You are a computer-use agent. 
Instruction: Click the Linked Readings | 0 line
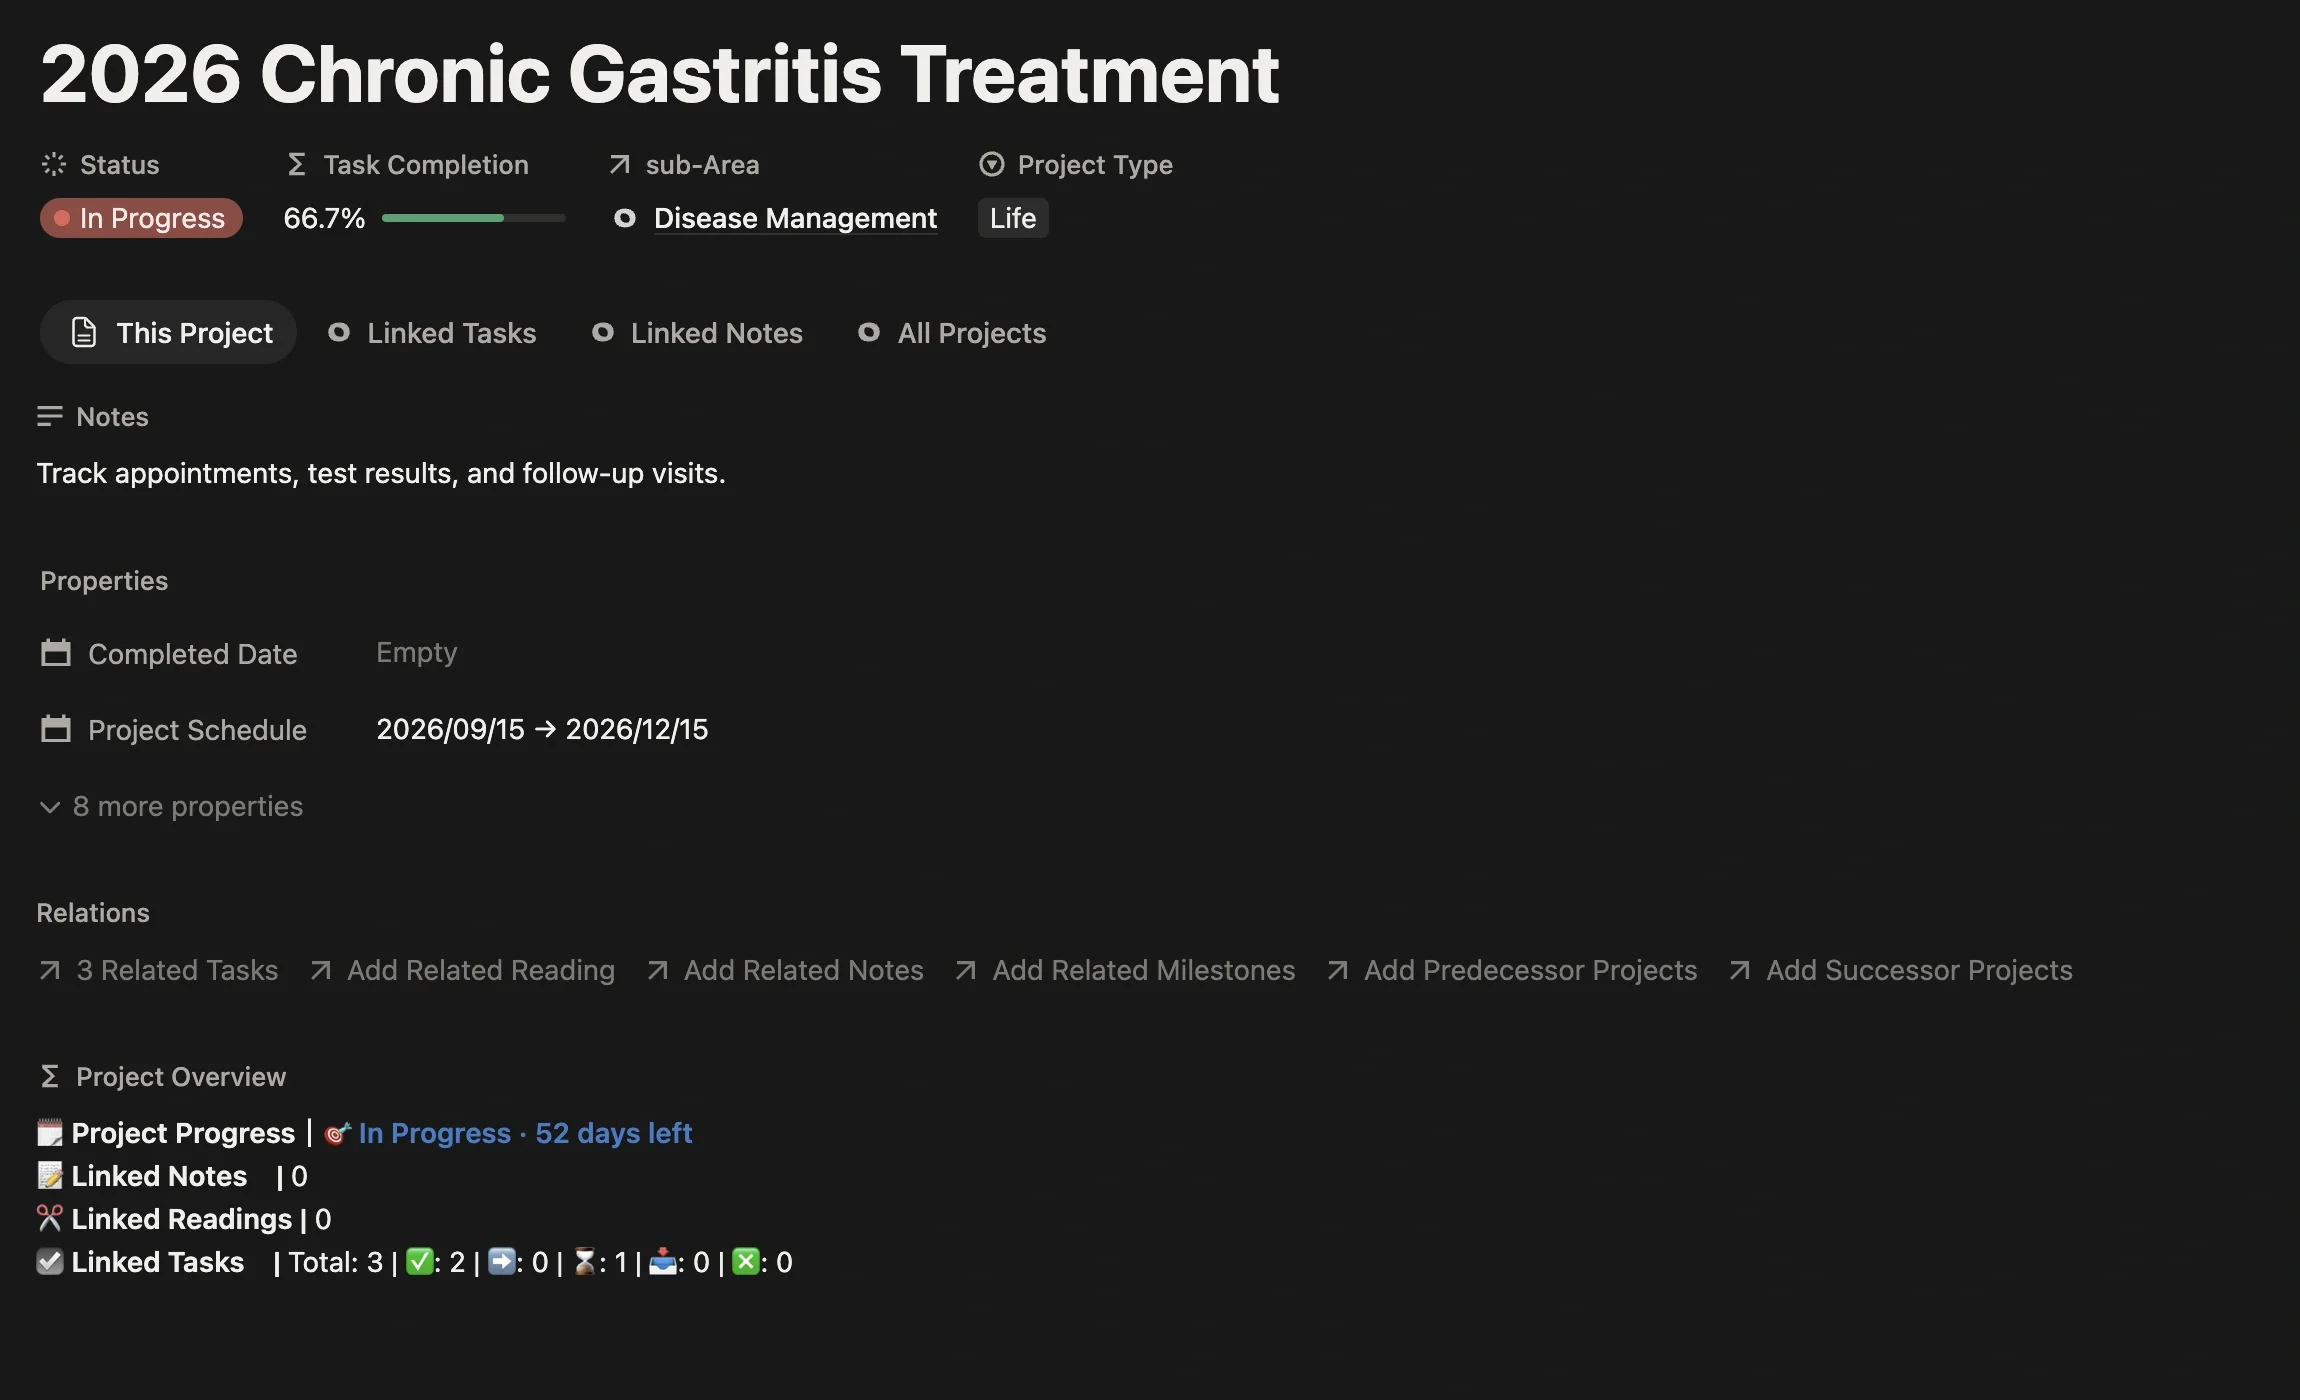[x=184, y=1218]
